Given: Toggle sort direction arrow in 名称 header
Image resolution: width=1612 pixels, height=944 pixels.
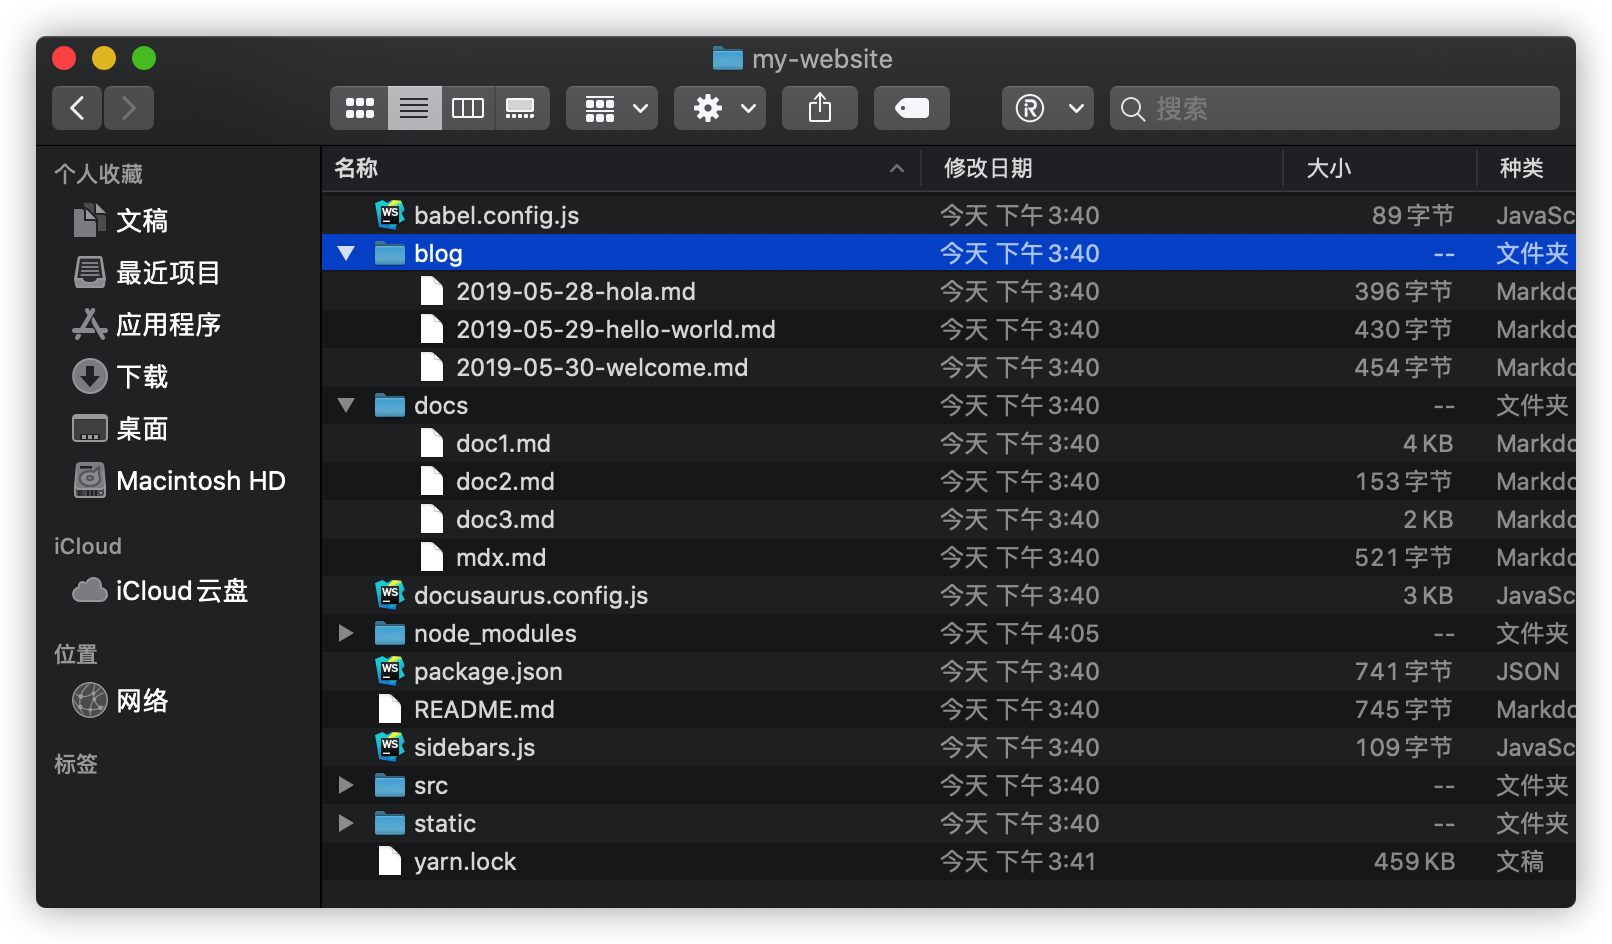Looking at the screenshot, I should 897,169.
